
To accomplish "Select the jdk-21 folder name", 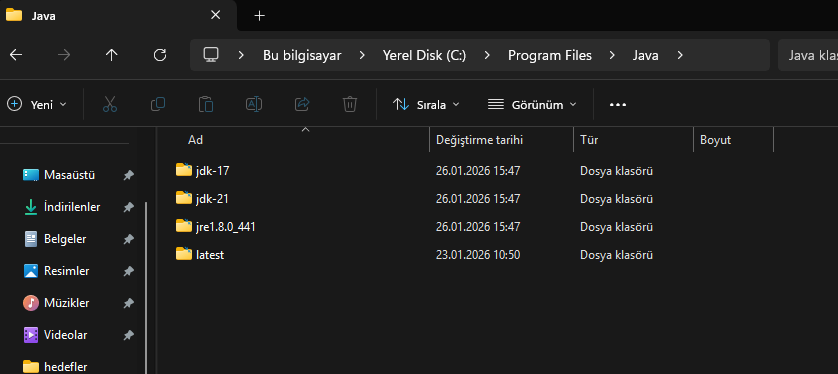I will (212, 199).
